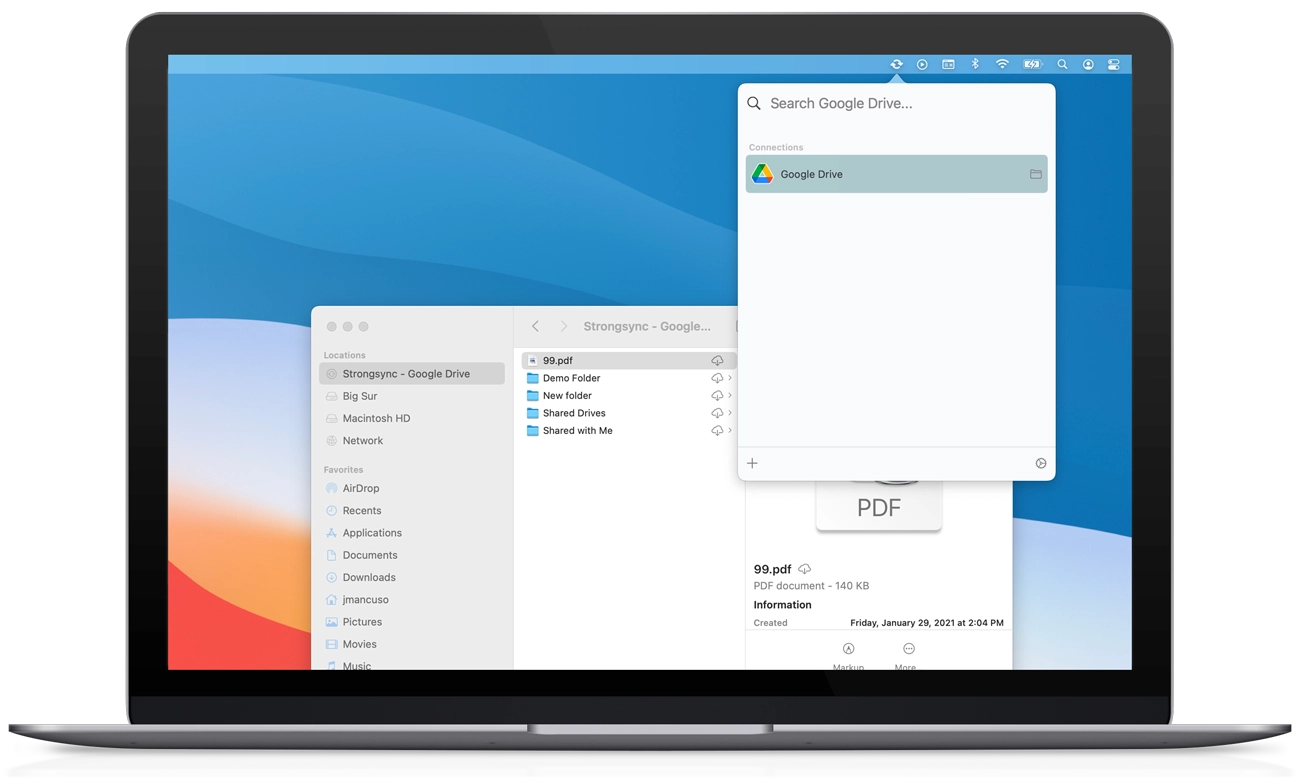Expand New folder with its chevron
Image resolution: width=1300 pixels, height=778 pixels.
[x=730, y=396]
